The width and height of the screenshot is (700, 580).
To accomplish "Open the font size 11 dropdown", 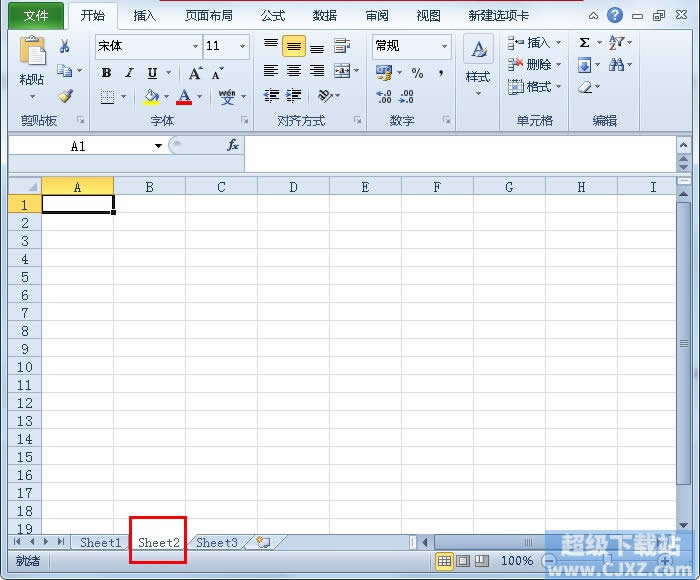I will 242,46.
